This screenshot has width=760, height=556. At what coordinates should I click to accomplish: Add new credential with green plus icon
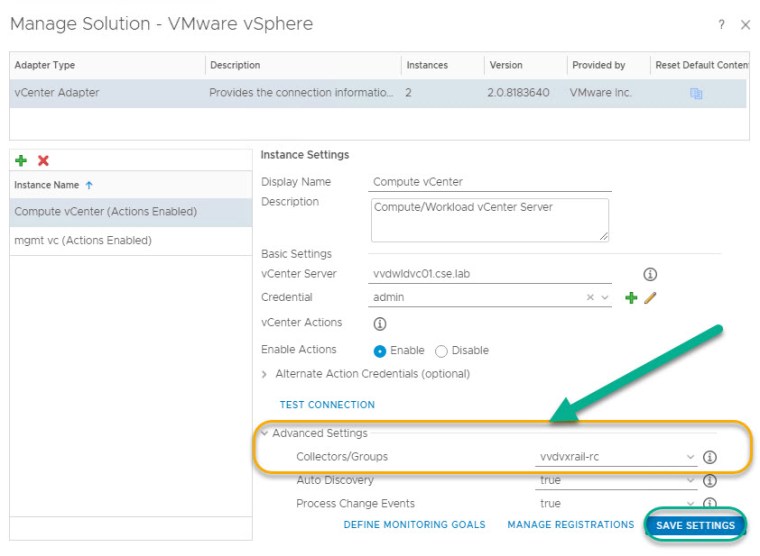click(631, 298)
